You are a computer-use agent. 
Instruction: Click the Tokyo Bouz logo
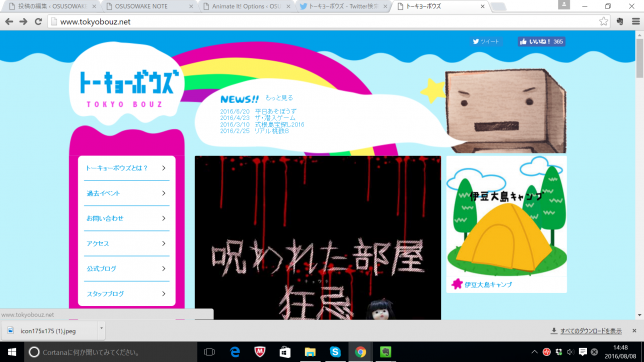[127, 84]
